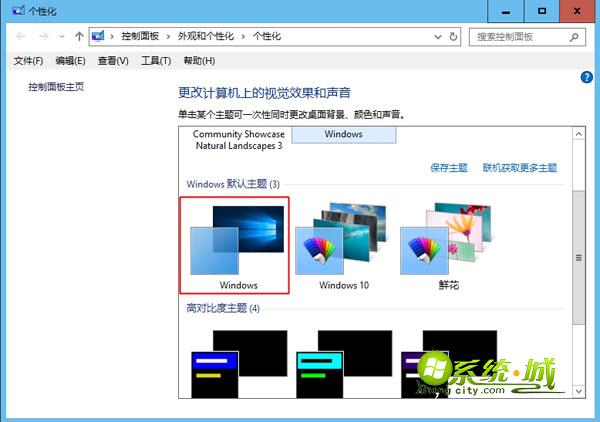Viewport: 600px width, 422px height.
Task: Open the 查看(V) menu
Action: point(113,60)
